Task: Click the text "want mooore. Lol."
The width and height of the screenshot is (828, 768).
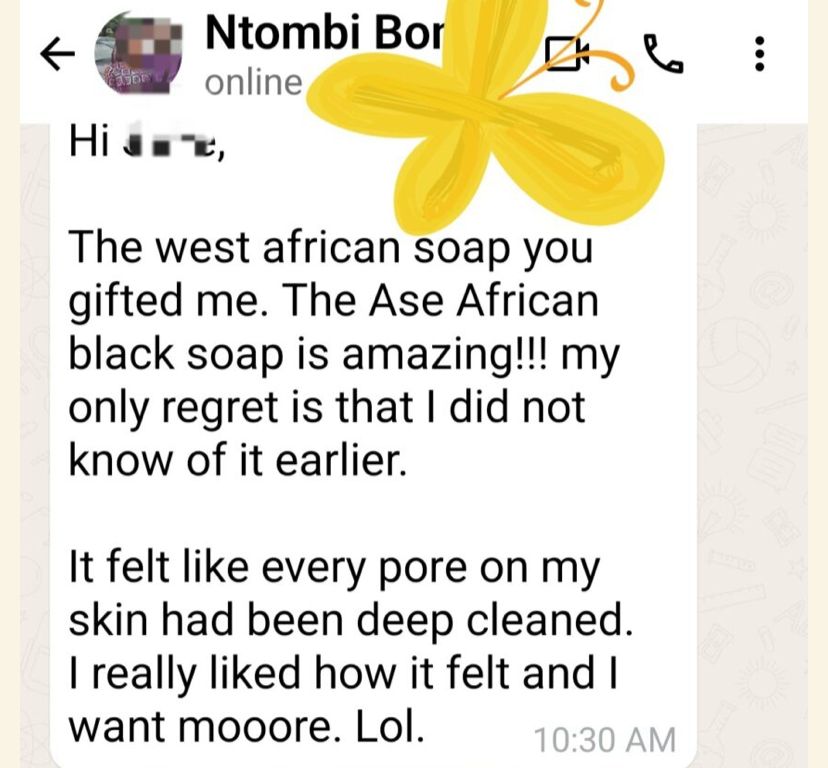Action: pos(247,728)
